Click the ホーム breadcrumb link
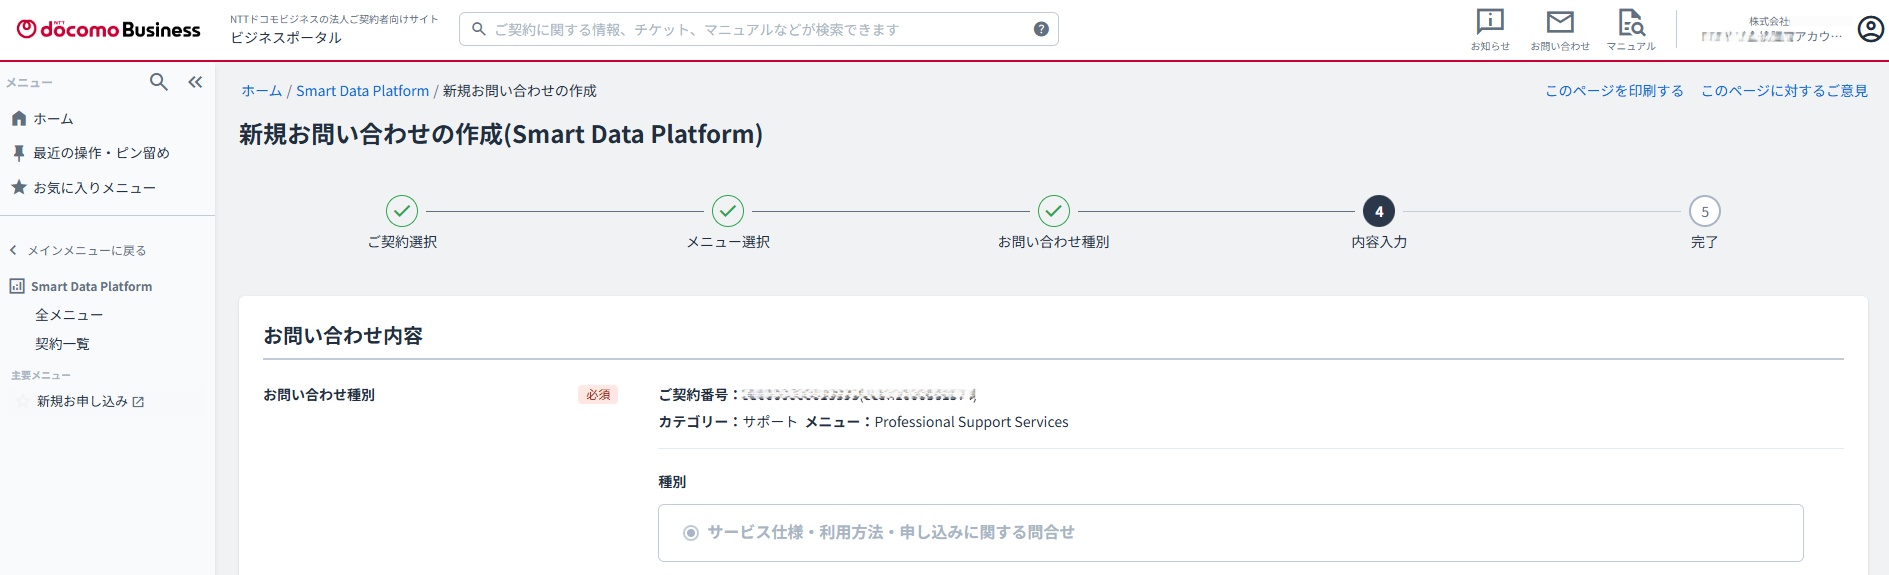Screen dimensions: 1889x575 (261, 91)
